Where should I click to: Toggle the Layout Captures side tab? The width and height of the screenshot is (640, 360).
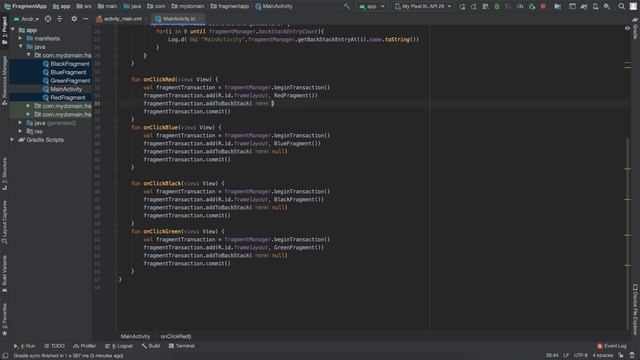(x=4, y=223)
